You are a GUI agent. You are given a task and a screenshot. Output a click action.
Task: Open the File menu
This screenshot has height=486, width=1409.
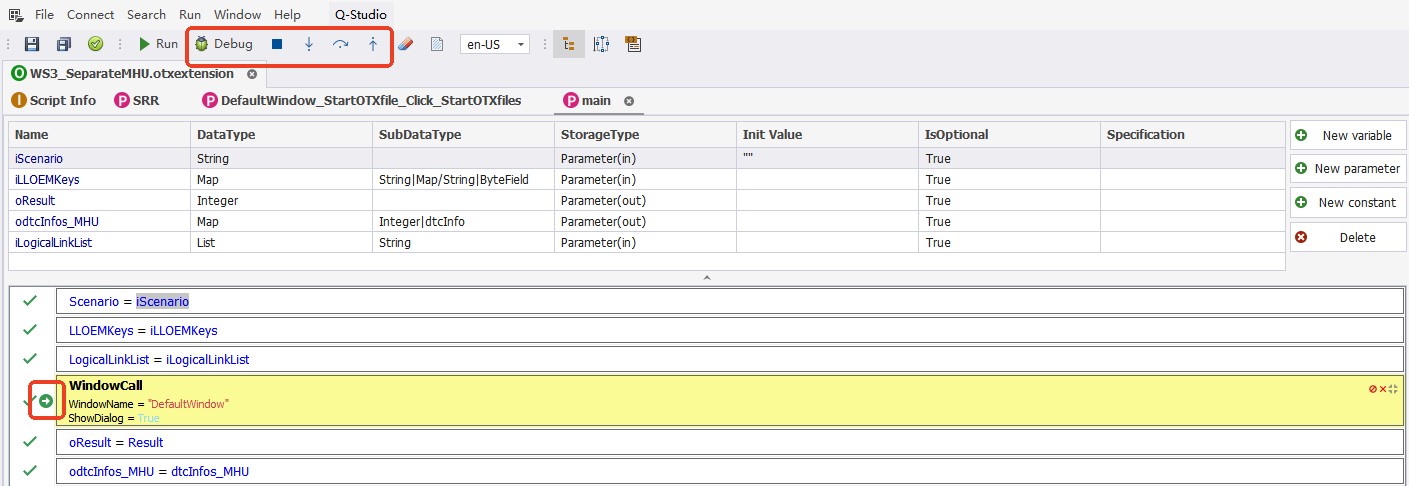coord(44,14)
